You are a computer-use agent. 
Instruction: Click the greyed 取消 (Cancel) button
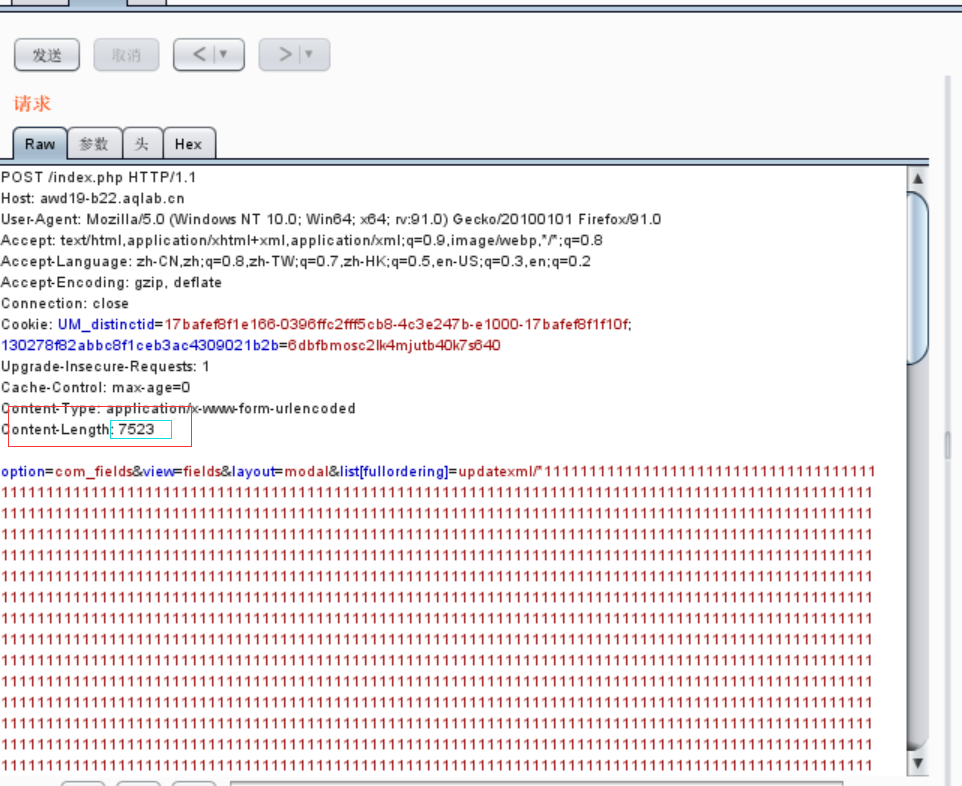(126, 55)
